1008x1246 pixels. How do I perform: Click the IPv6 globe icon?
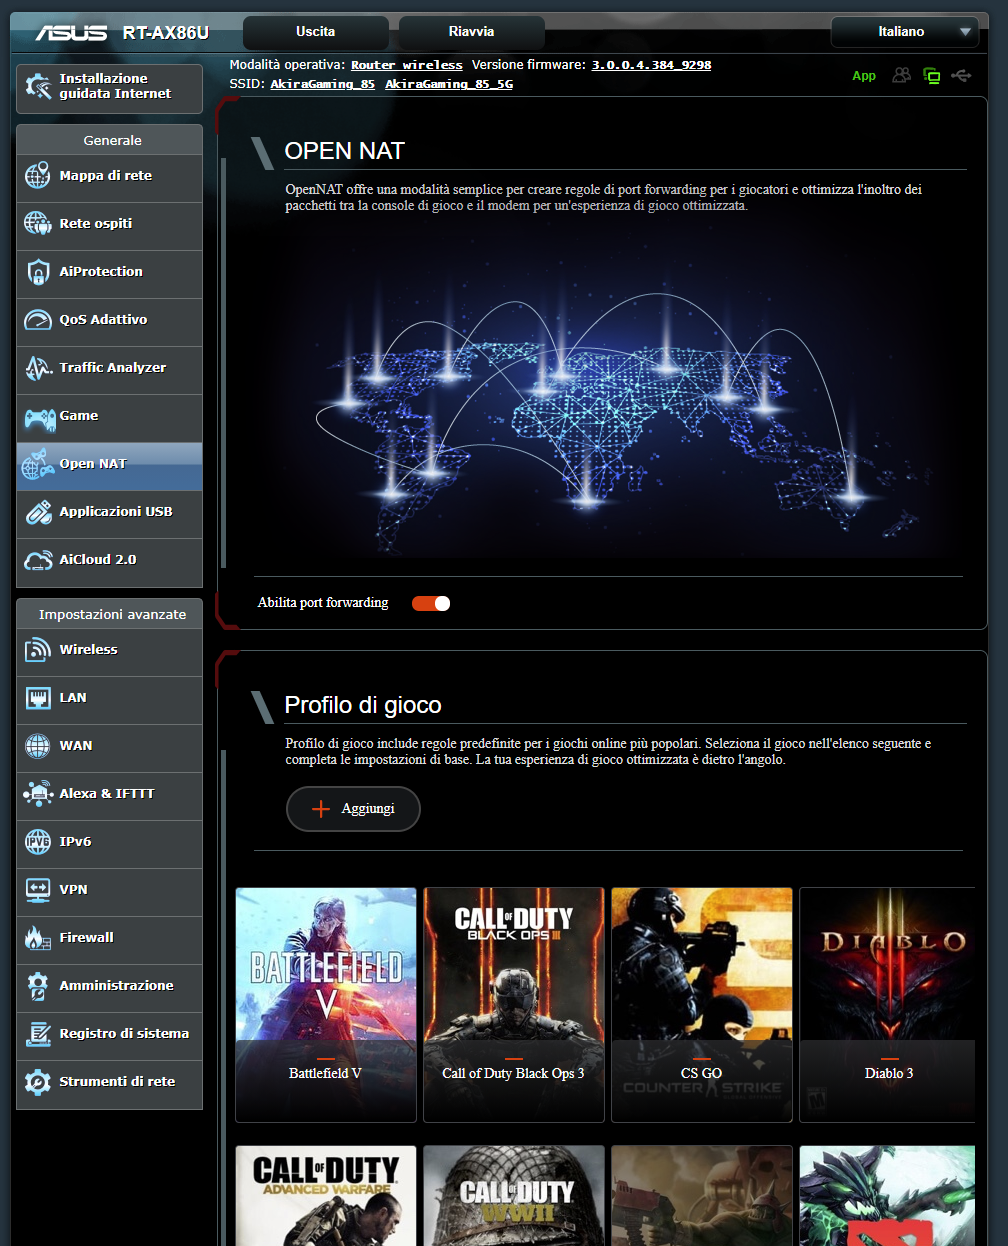pos(38,842)
